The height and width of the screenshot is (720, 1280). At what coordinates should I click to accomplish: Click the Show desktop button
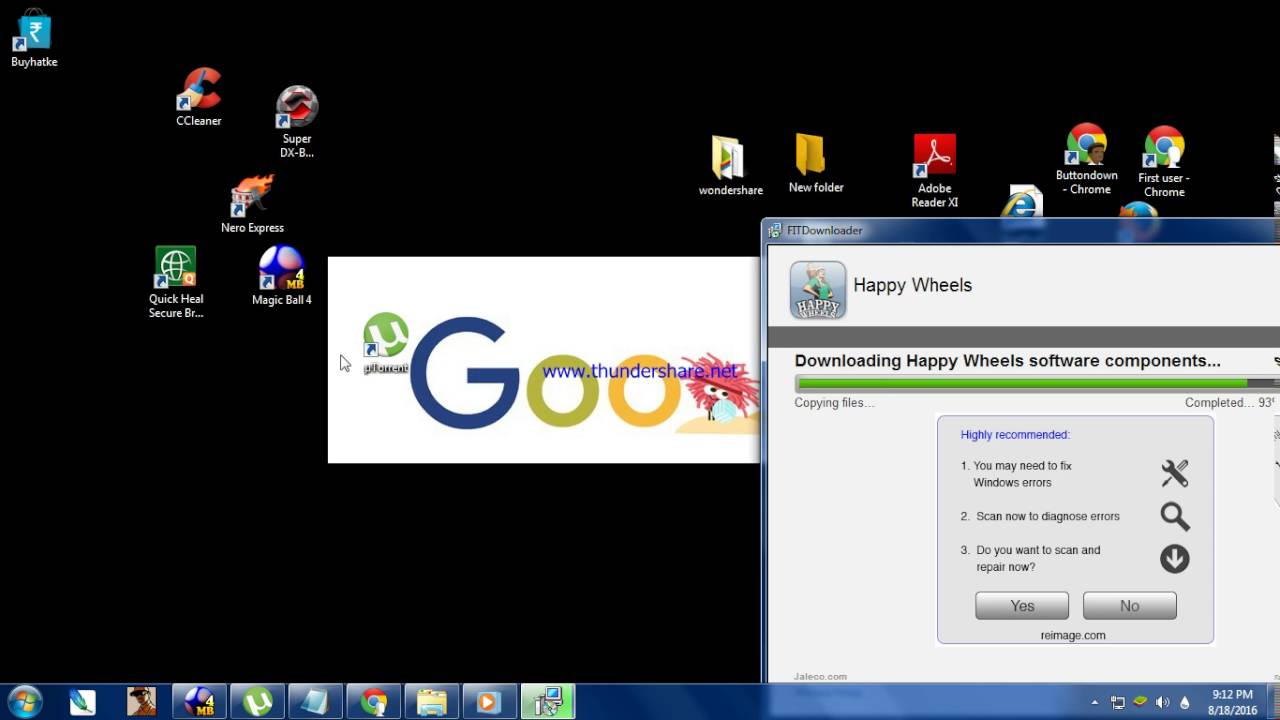coord(1274,702)
